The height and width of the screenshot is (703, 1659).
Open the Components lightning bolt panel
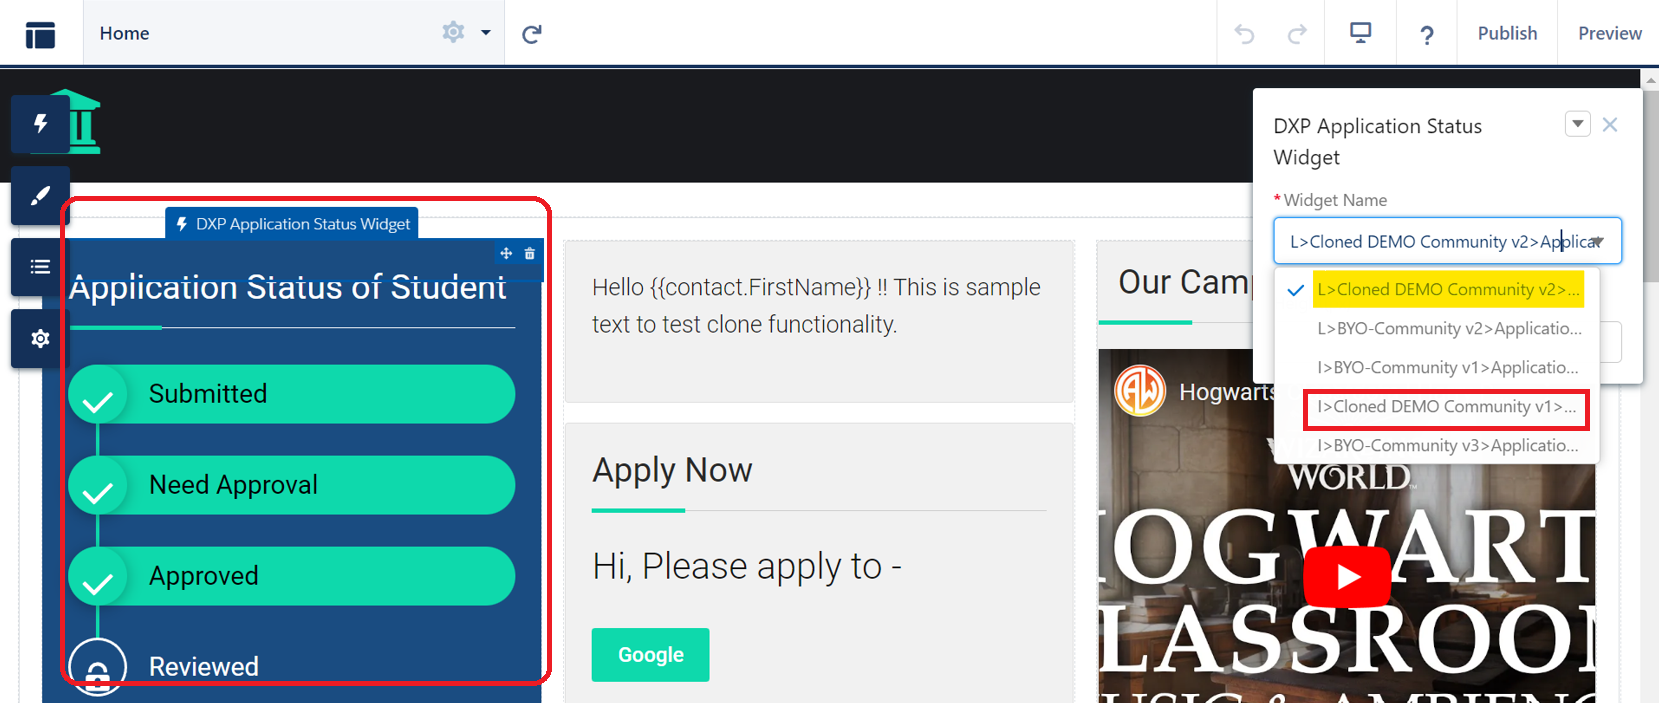pyautogui.click(x=40, y=124)
